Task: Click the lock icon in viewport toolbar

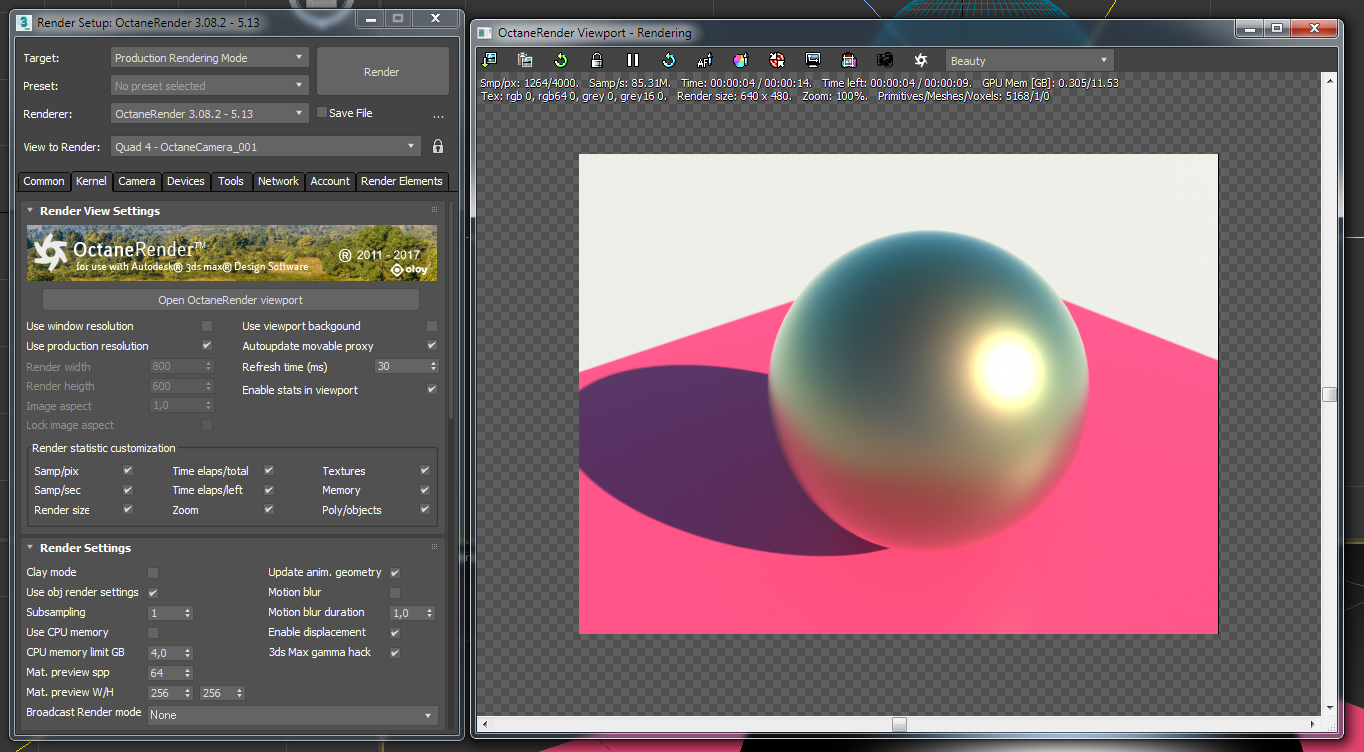Action: (x=597, y=61)
